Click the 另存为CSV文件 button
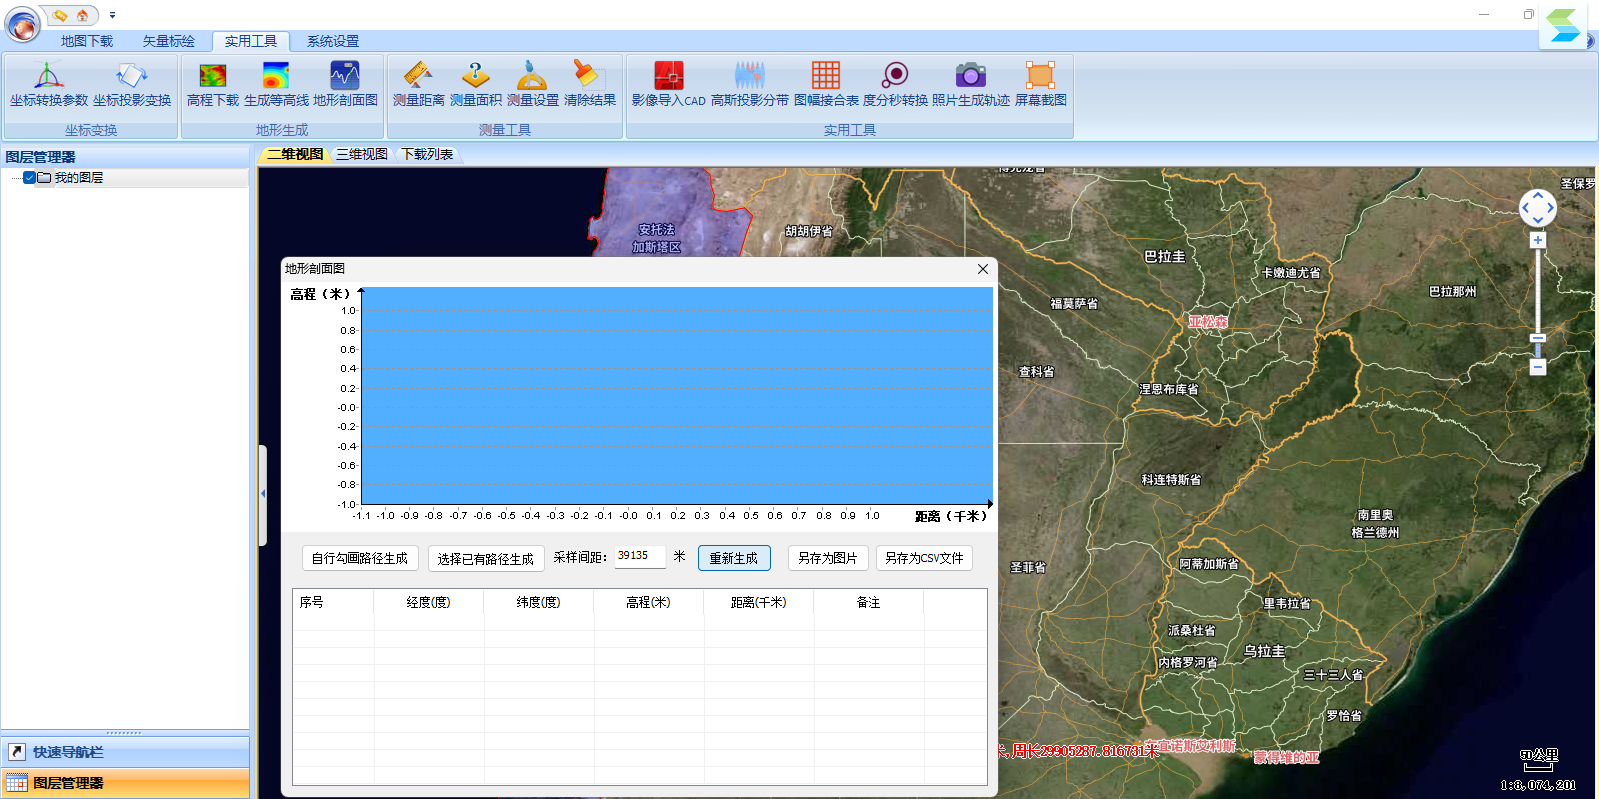The height and width of the screenshot is (799, 1599). 923,558
